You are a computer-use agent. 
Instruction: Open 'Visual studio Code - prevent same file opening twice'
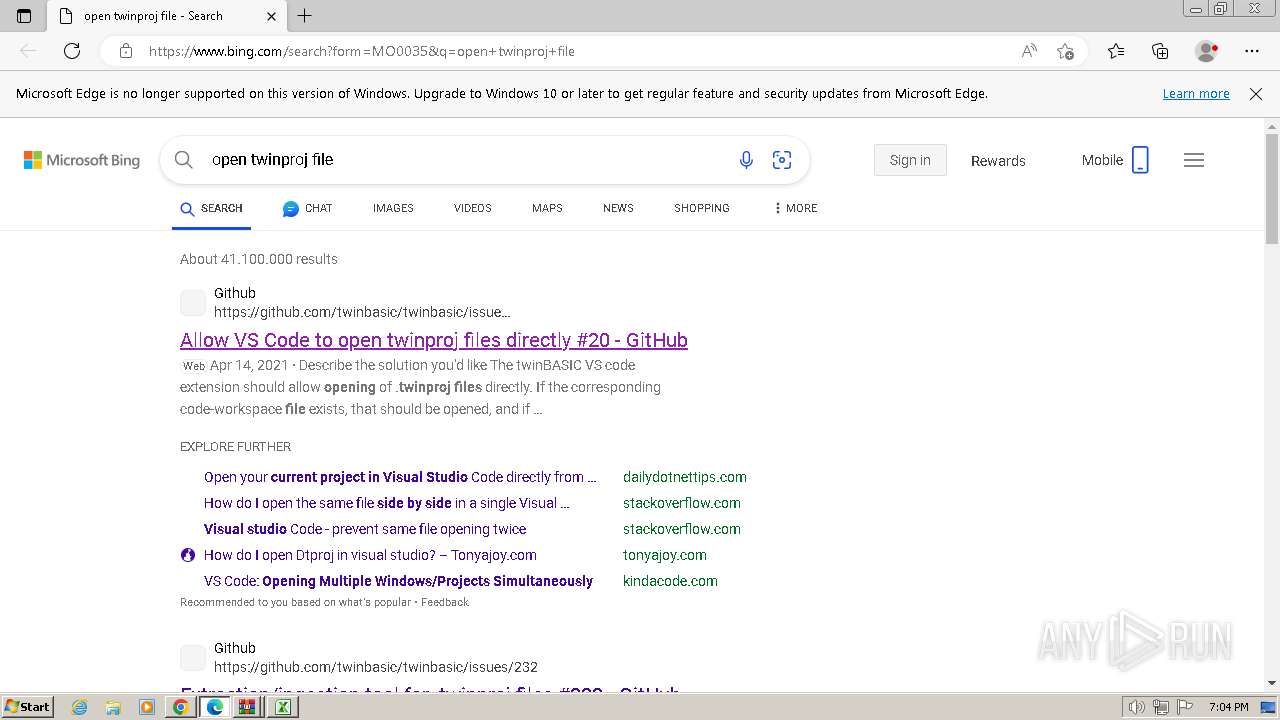pyautogui.click(x=365, y=529)
